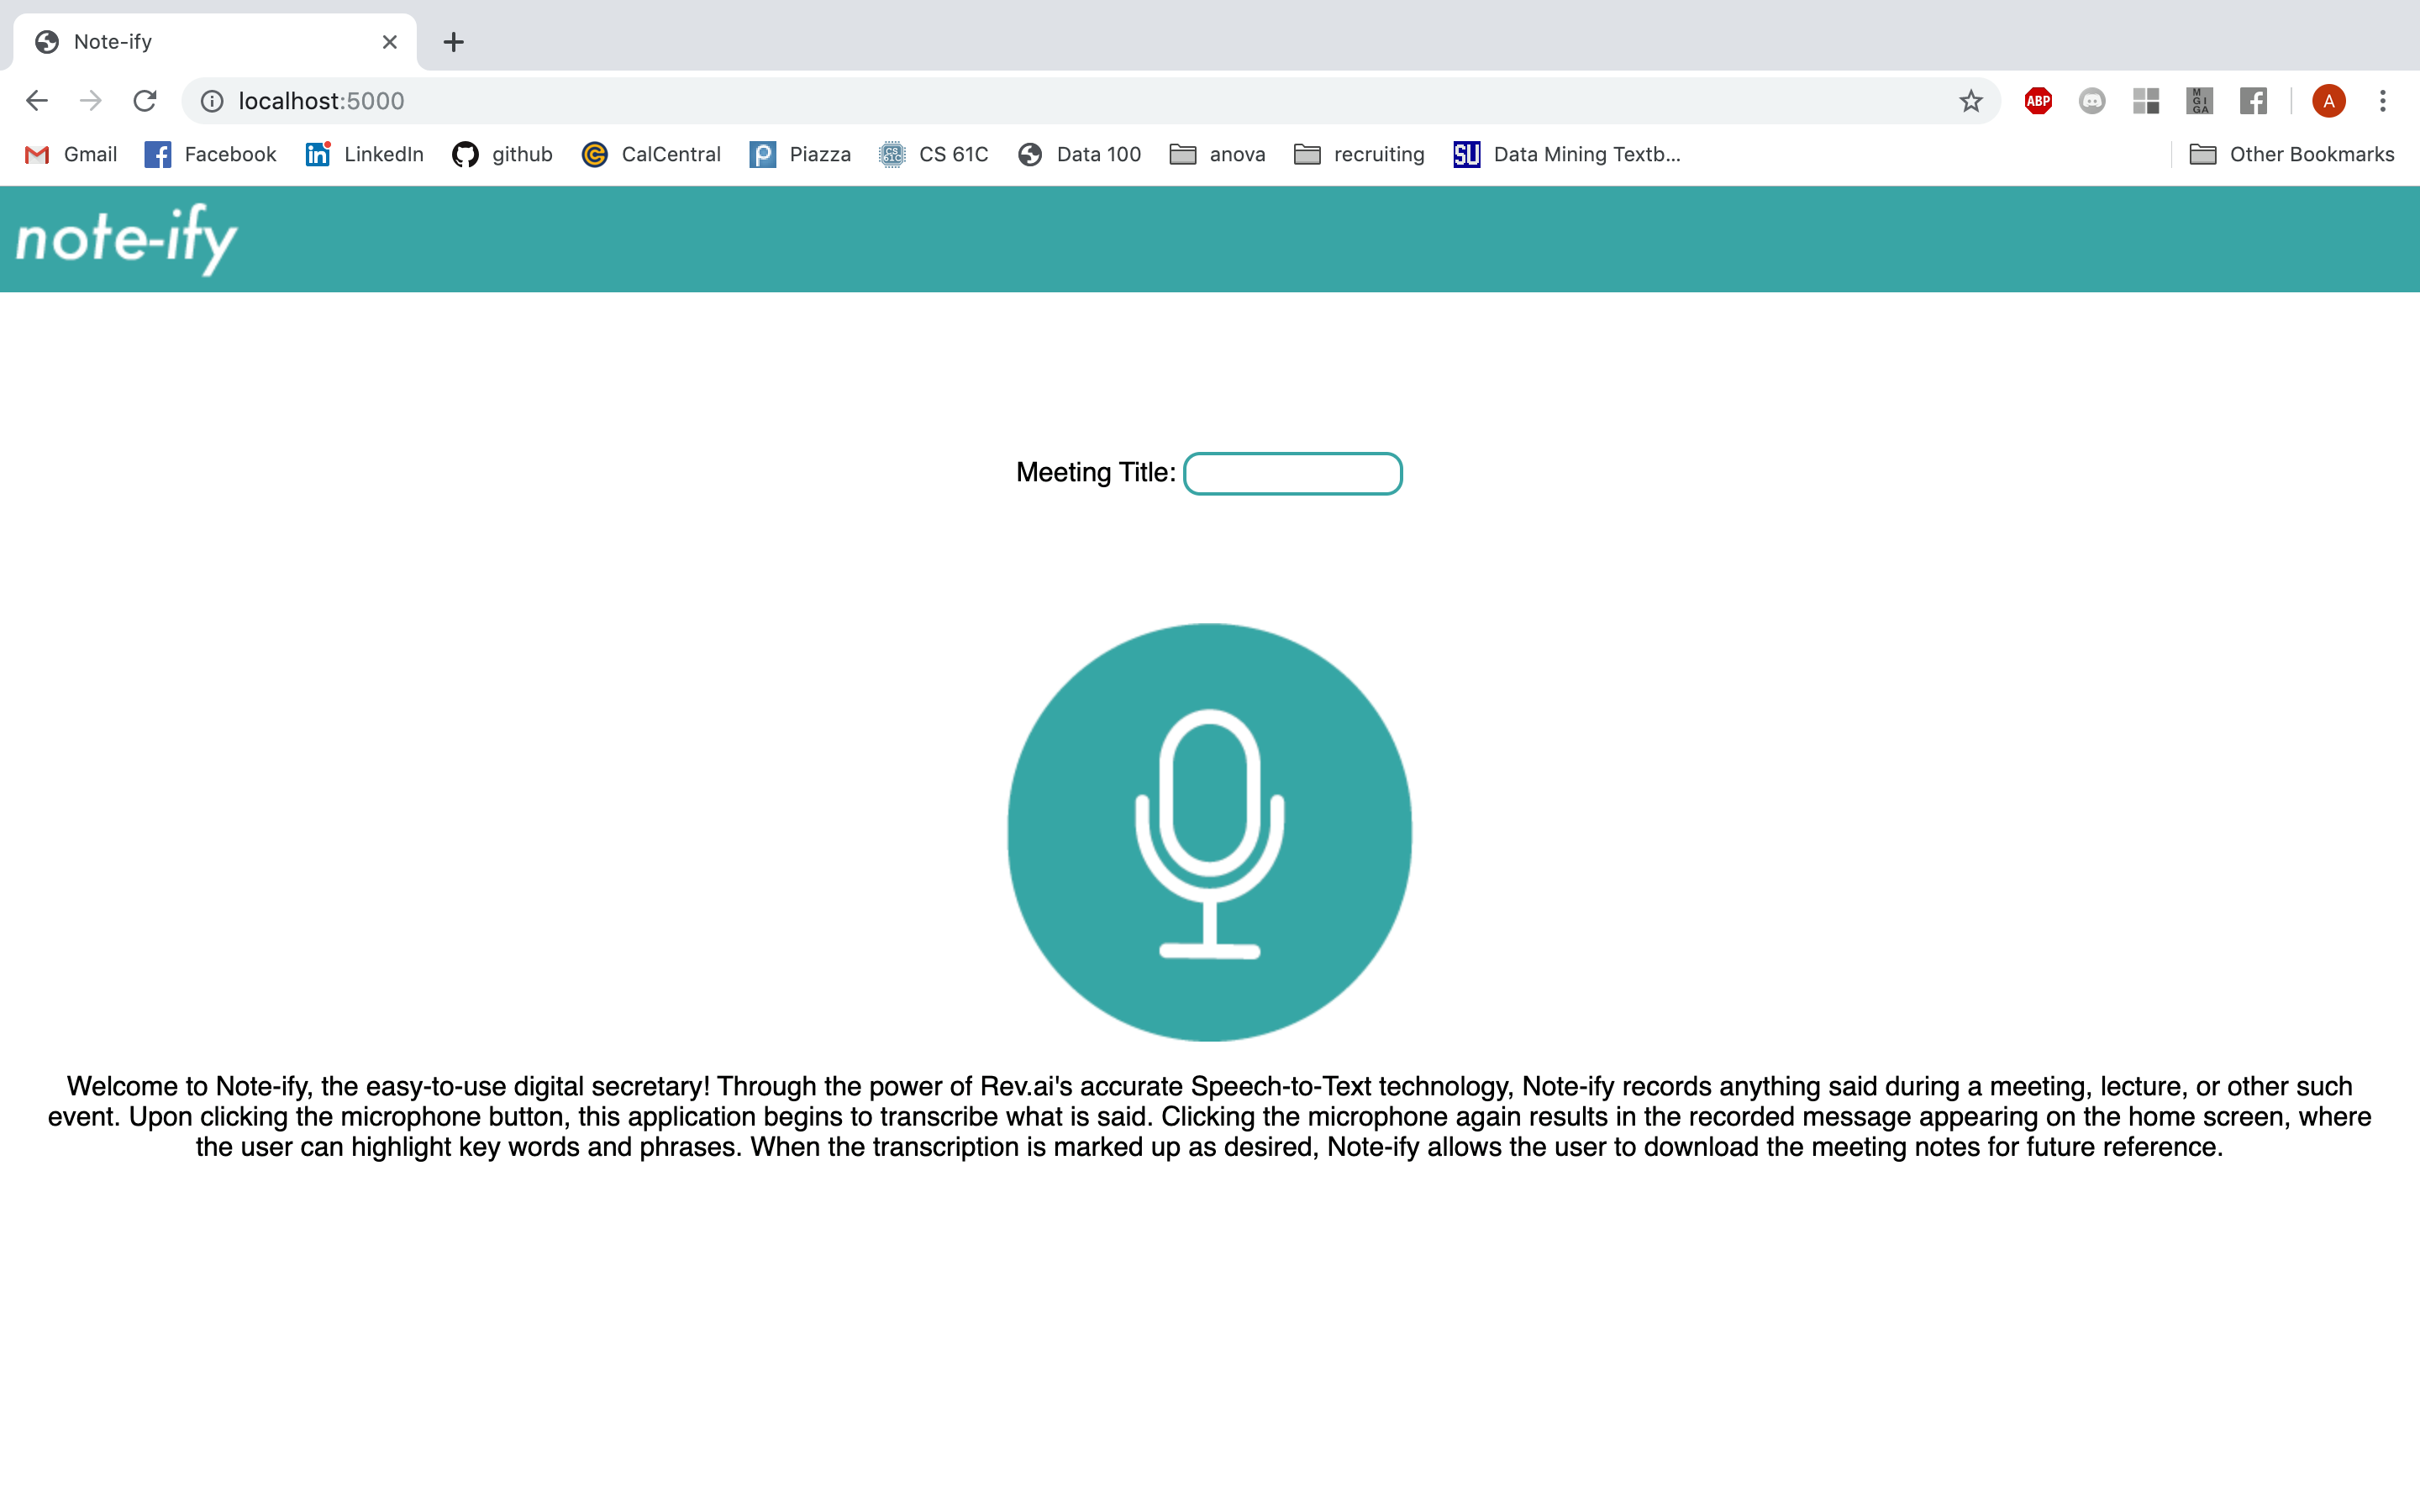The width and height of the screenshot is (2420, 1512).
Task: Reload the current page
Action: pyautogui.click(x=145, y=101)
